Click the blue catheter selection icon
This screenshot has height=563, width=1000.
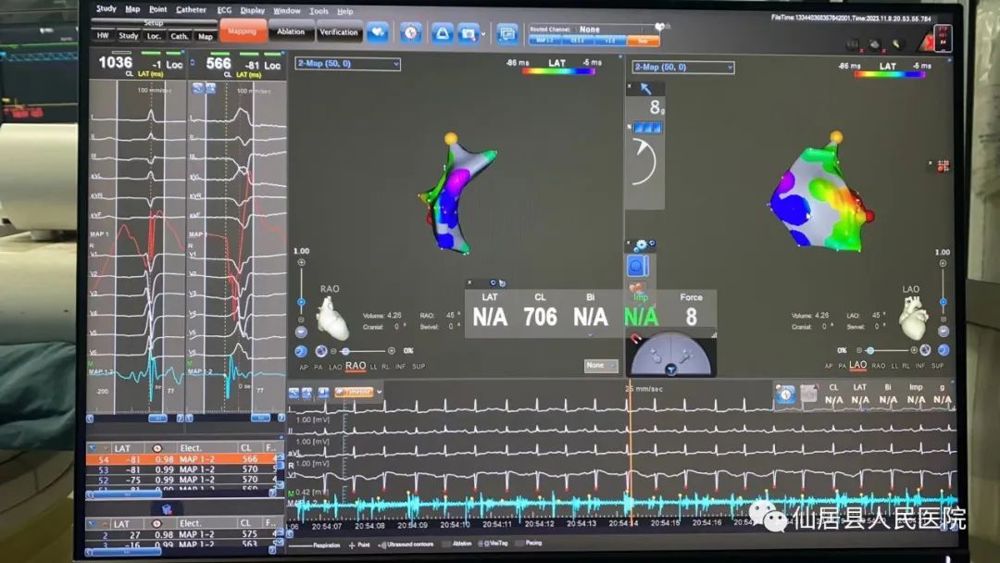click(x=638, y=266)
